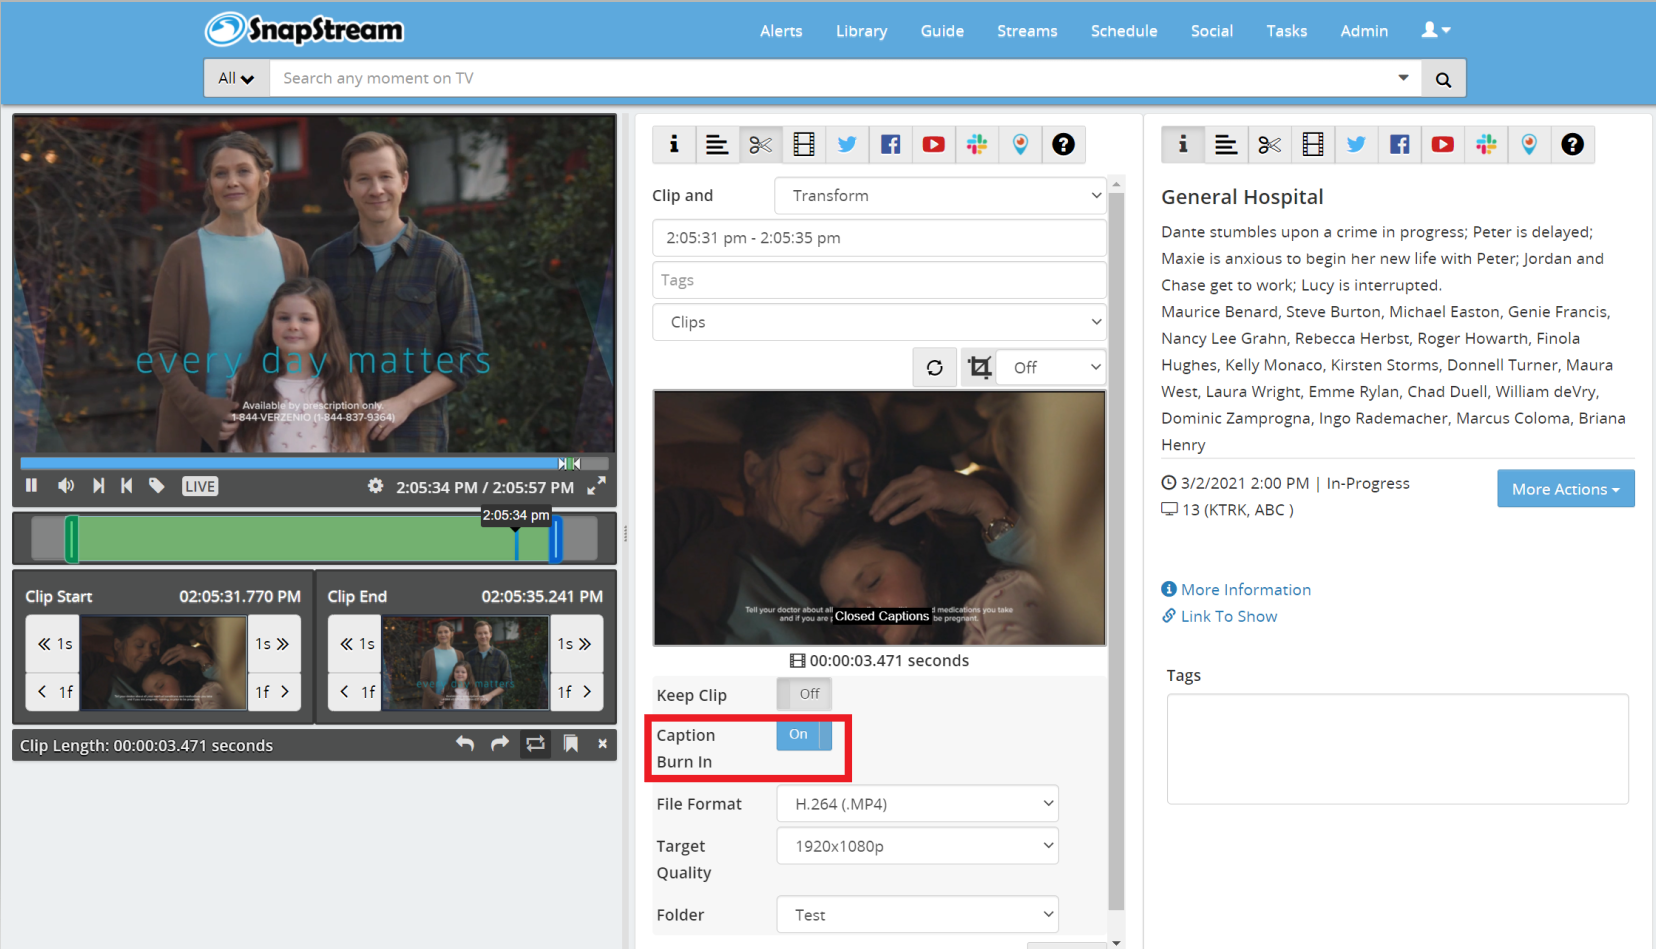Open help in the Clip panel toolbar
1656x949 pixels.
point(1063,145)
